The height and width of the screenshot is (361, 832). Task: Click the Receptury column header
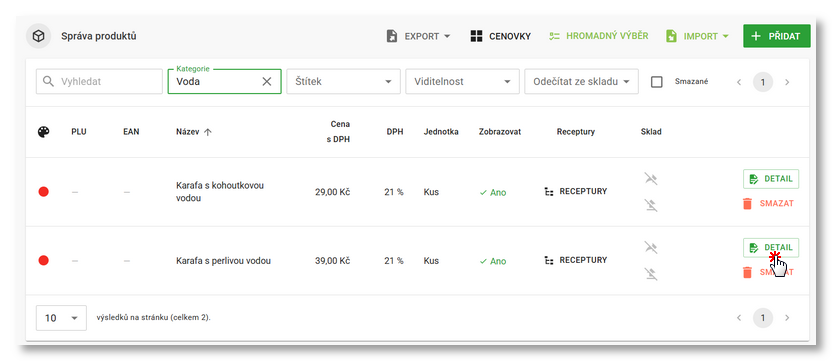[x=576, y=132]
